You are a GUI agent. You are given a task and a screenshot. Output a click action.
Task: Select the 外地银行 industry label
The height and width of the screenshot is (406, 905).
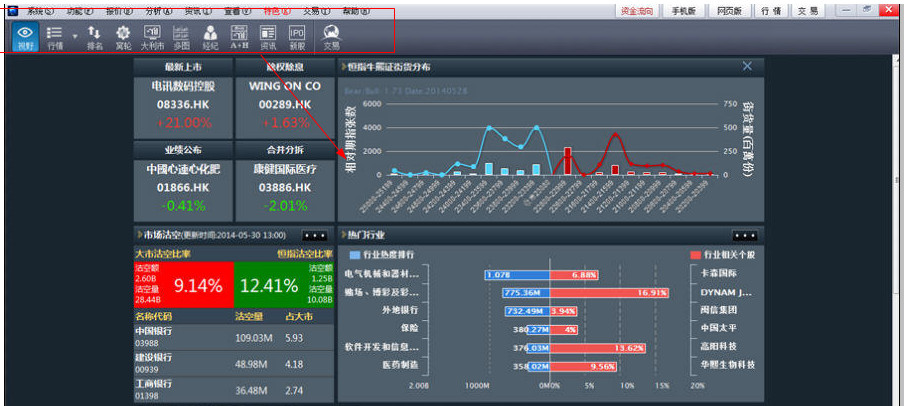[x=399, y=310]
